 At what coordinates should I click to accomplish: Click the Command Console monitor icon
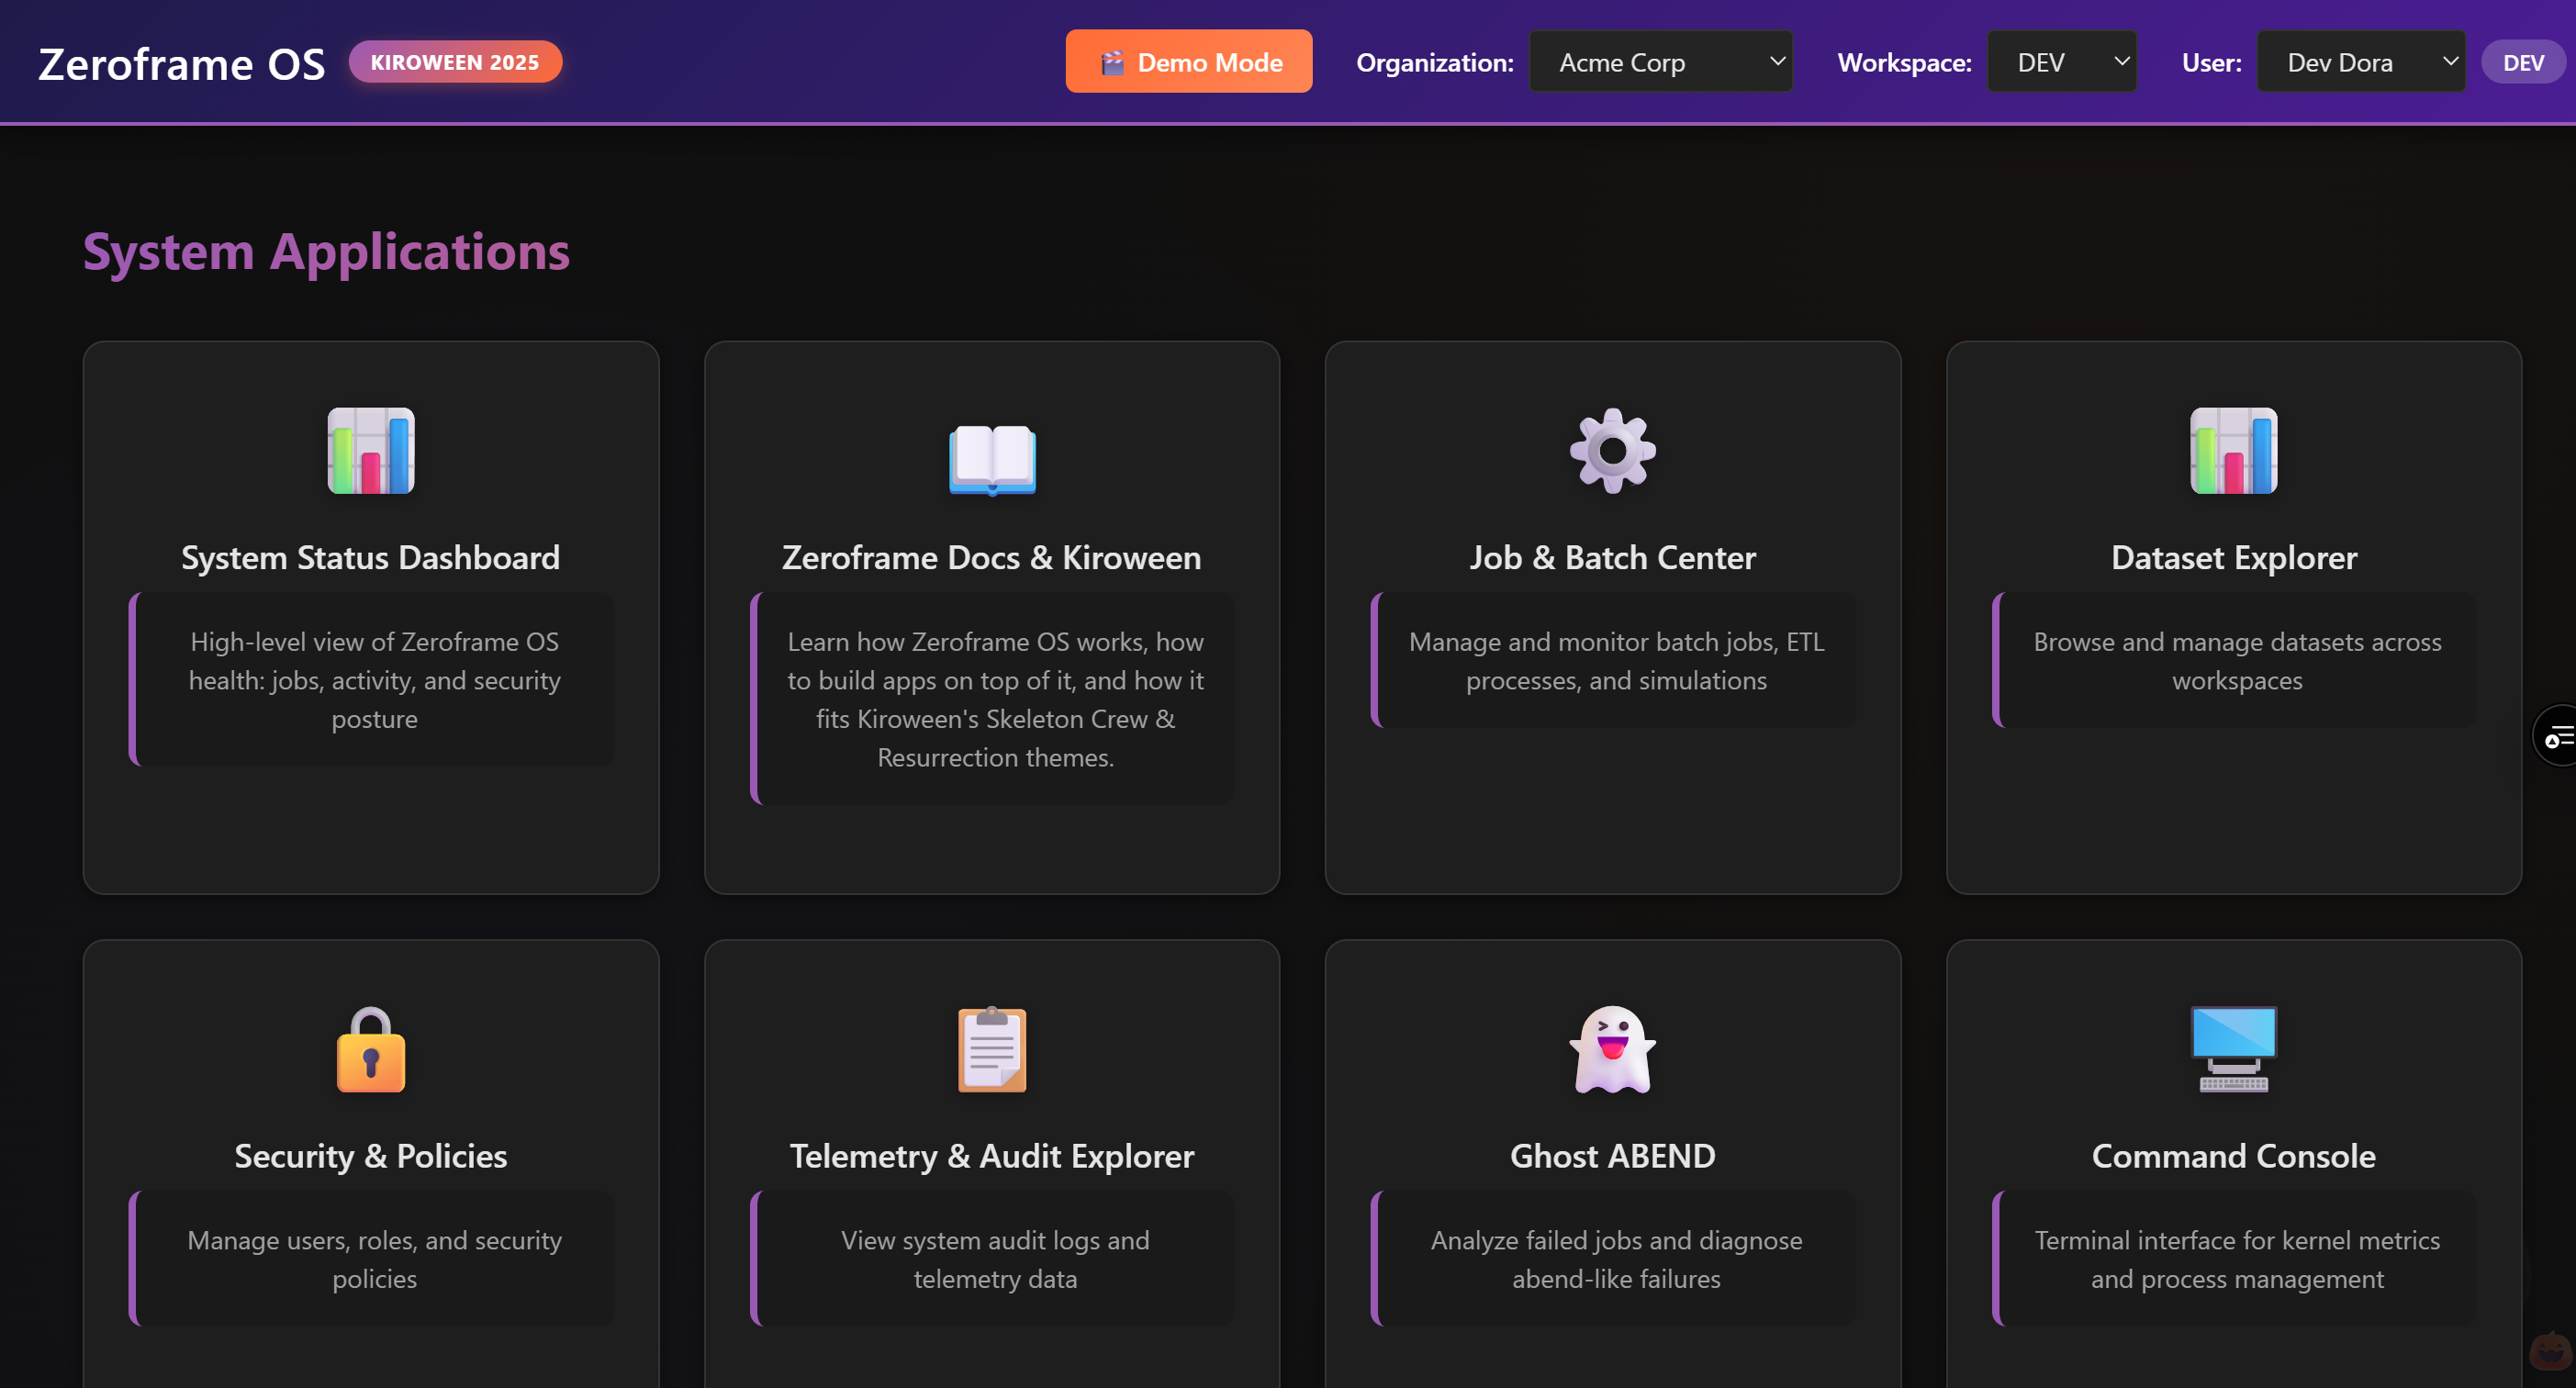pos(2233,1049)
